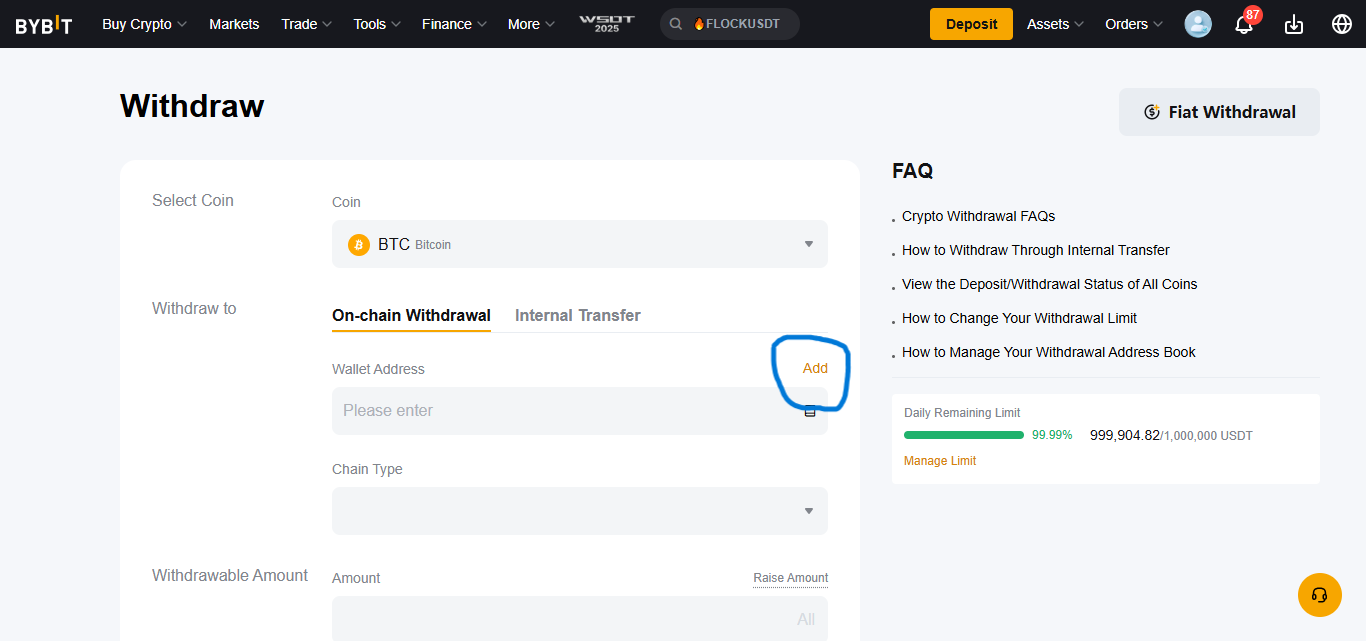Screen dimensions: 1366x641
Task: Expand the Tools menu
Action: (377, 24)
